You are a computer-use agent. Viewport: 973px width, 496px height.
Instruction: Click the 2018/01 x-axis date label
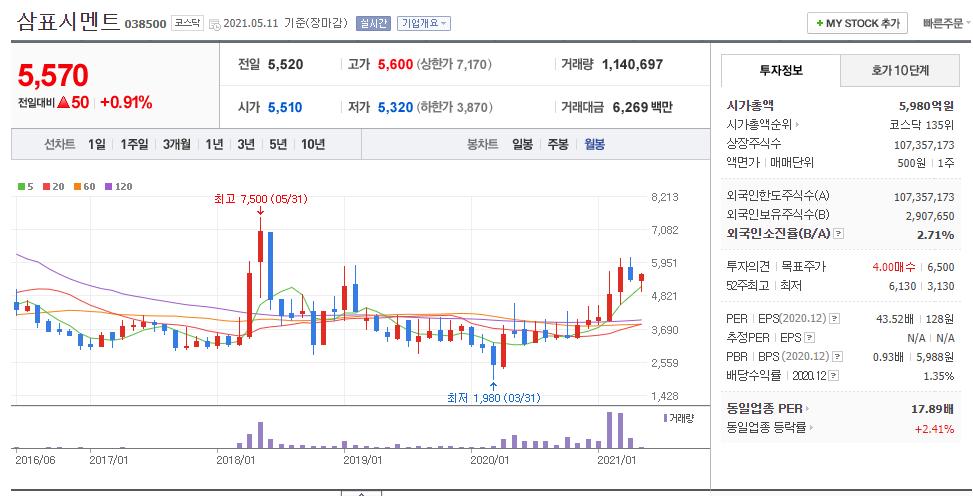click(236, 460)
